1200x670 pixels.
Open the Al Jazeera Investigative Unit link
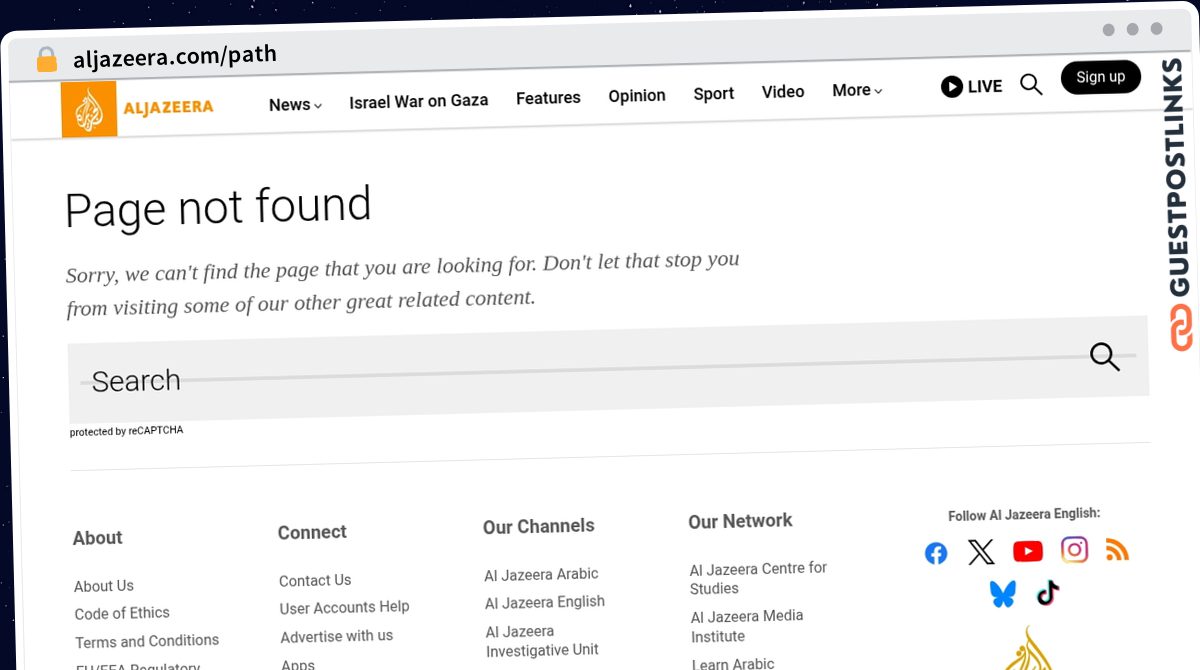point(542,641)
